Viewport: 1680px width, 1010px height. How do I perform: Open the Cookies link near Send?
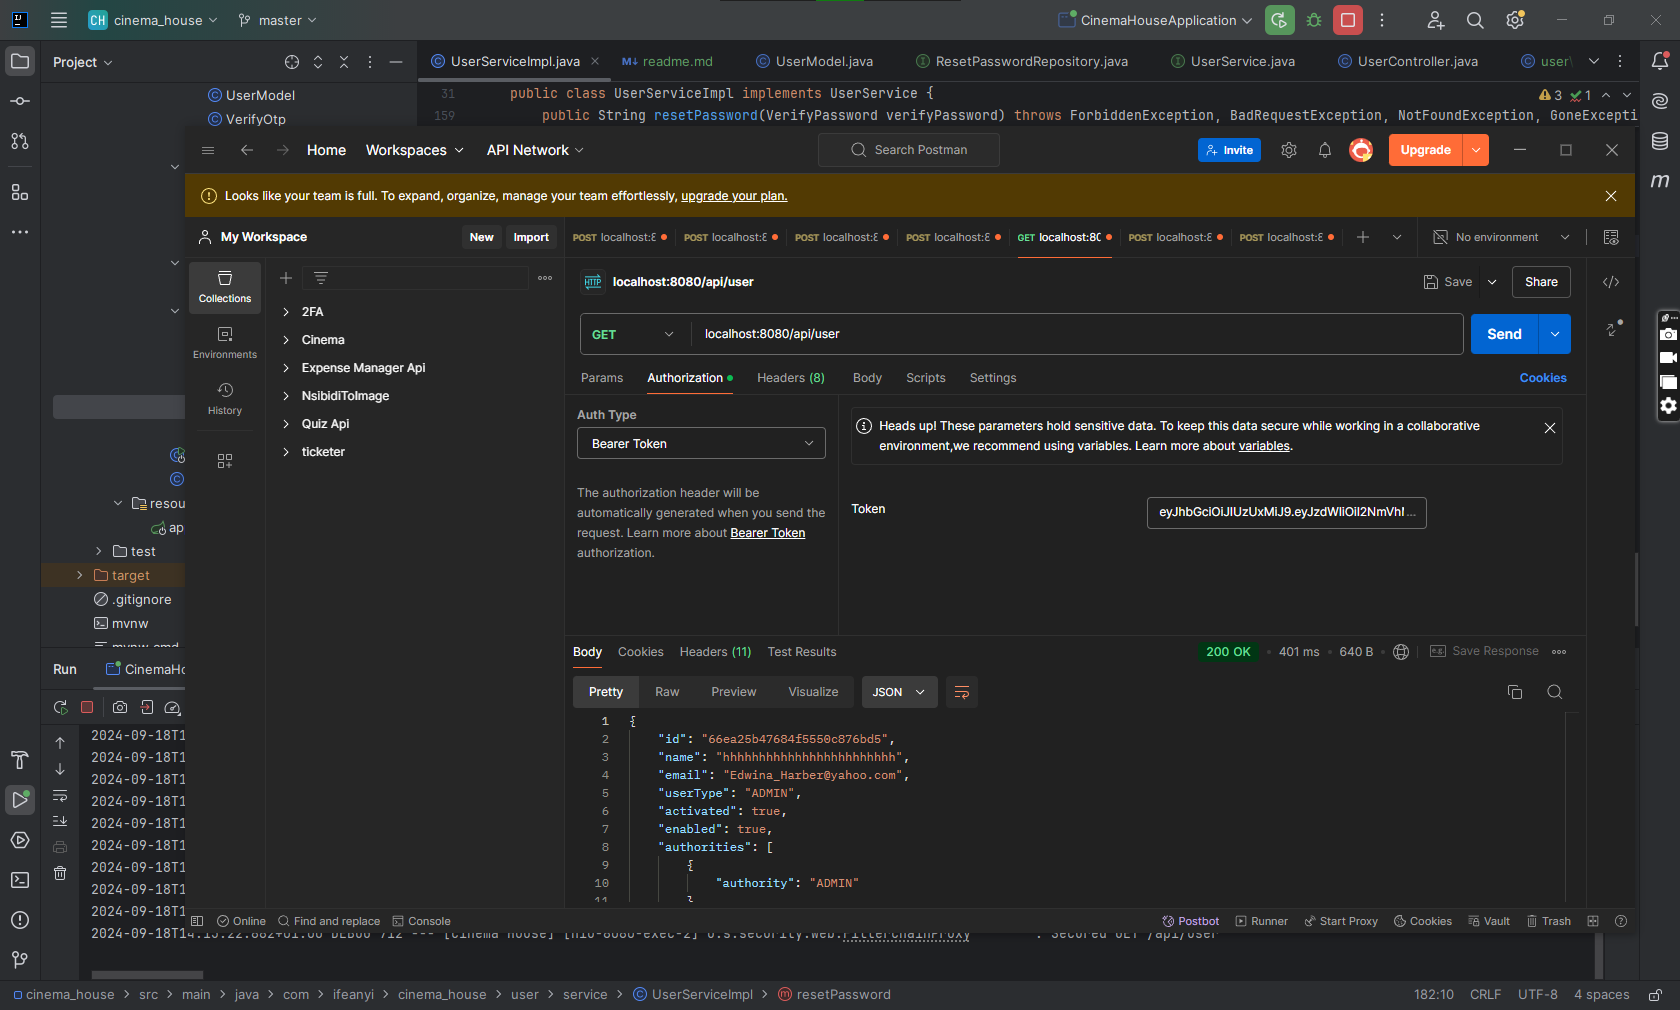(1543, 378)
